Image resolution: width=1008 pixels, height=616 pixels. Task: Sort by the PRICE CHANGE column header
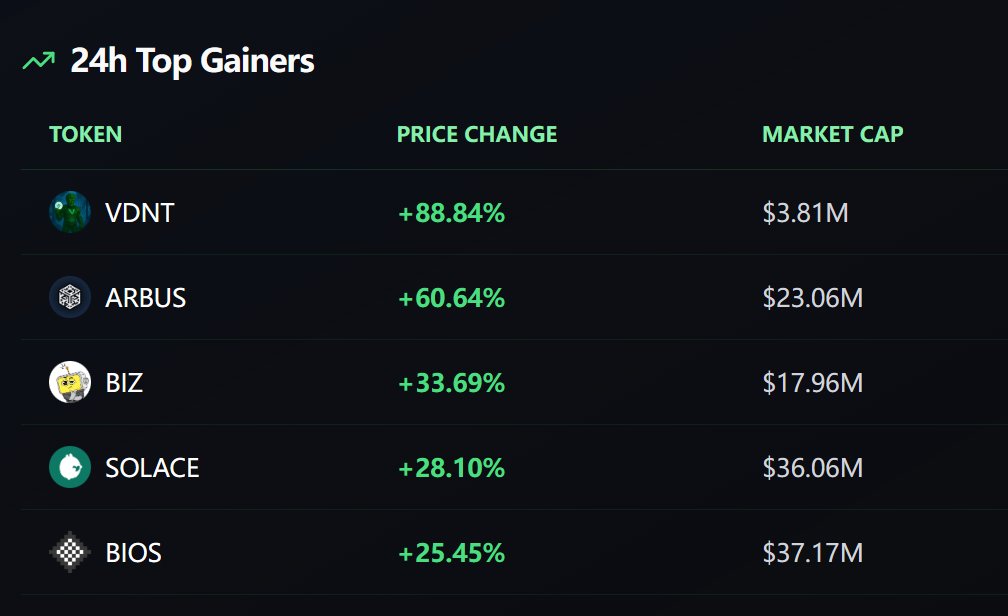tap(477, 134)
